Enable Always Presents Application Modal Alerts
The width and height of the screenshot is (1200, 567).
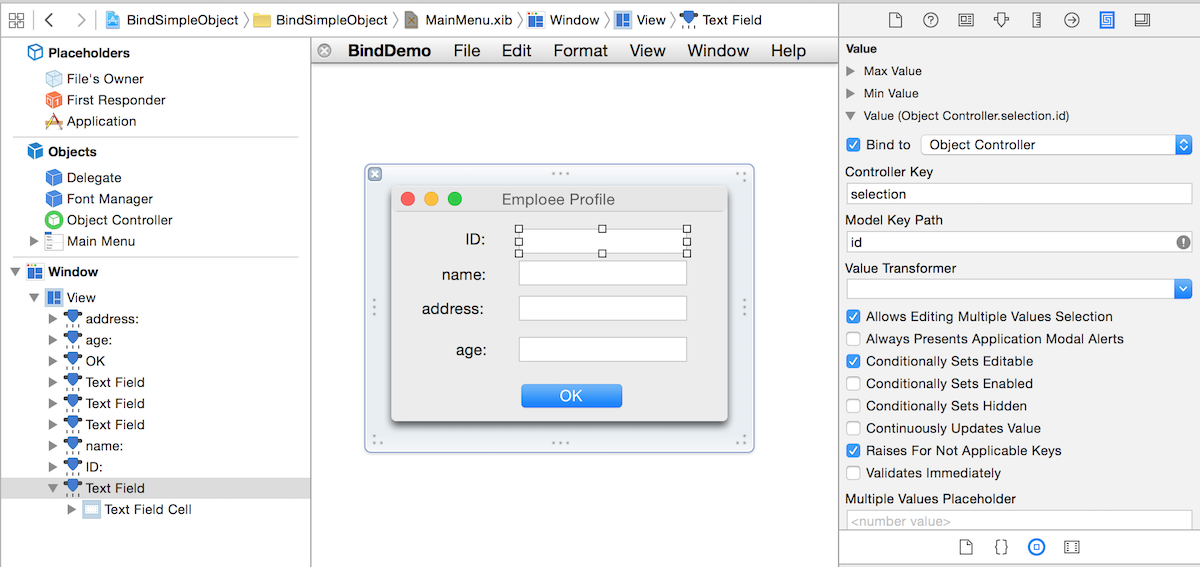point(853,339)
